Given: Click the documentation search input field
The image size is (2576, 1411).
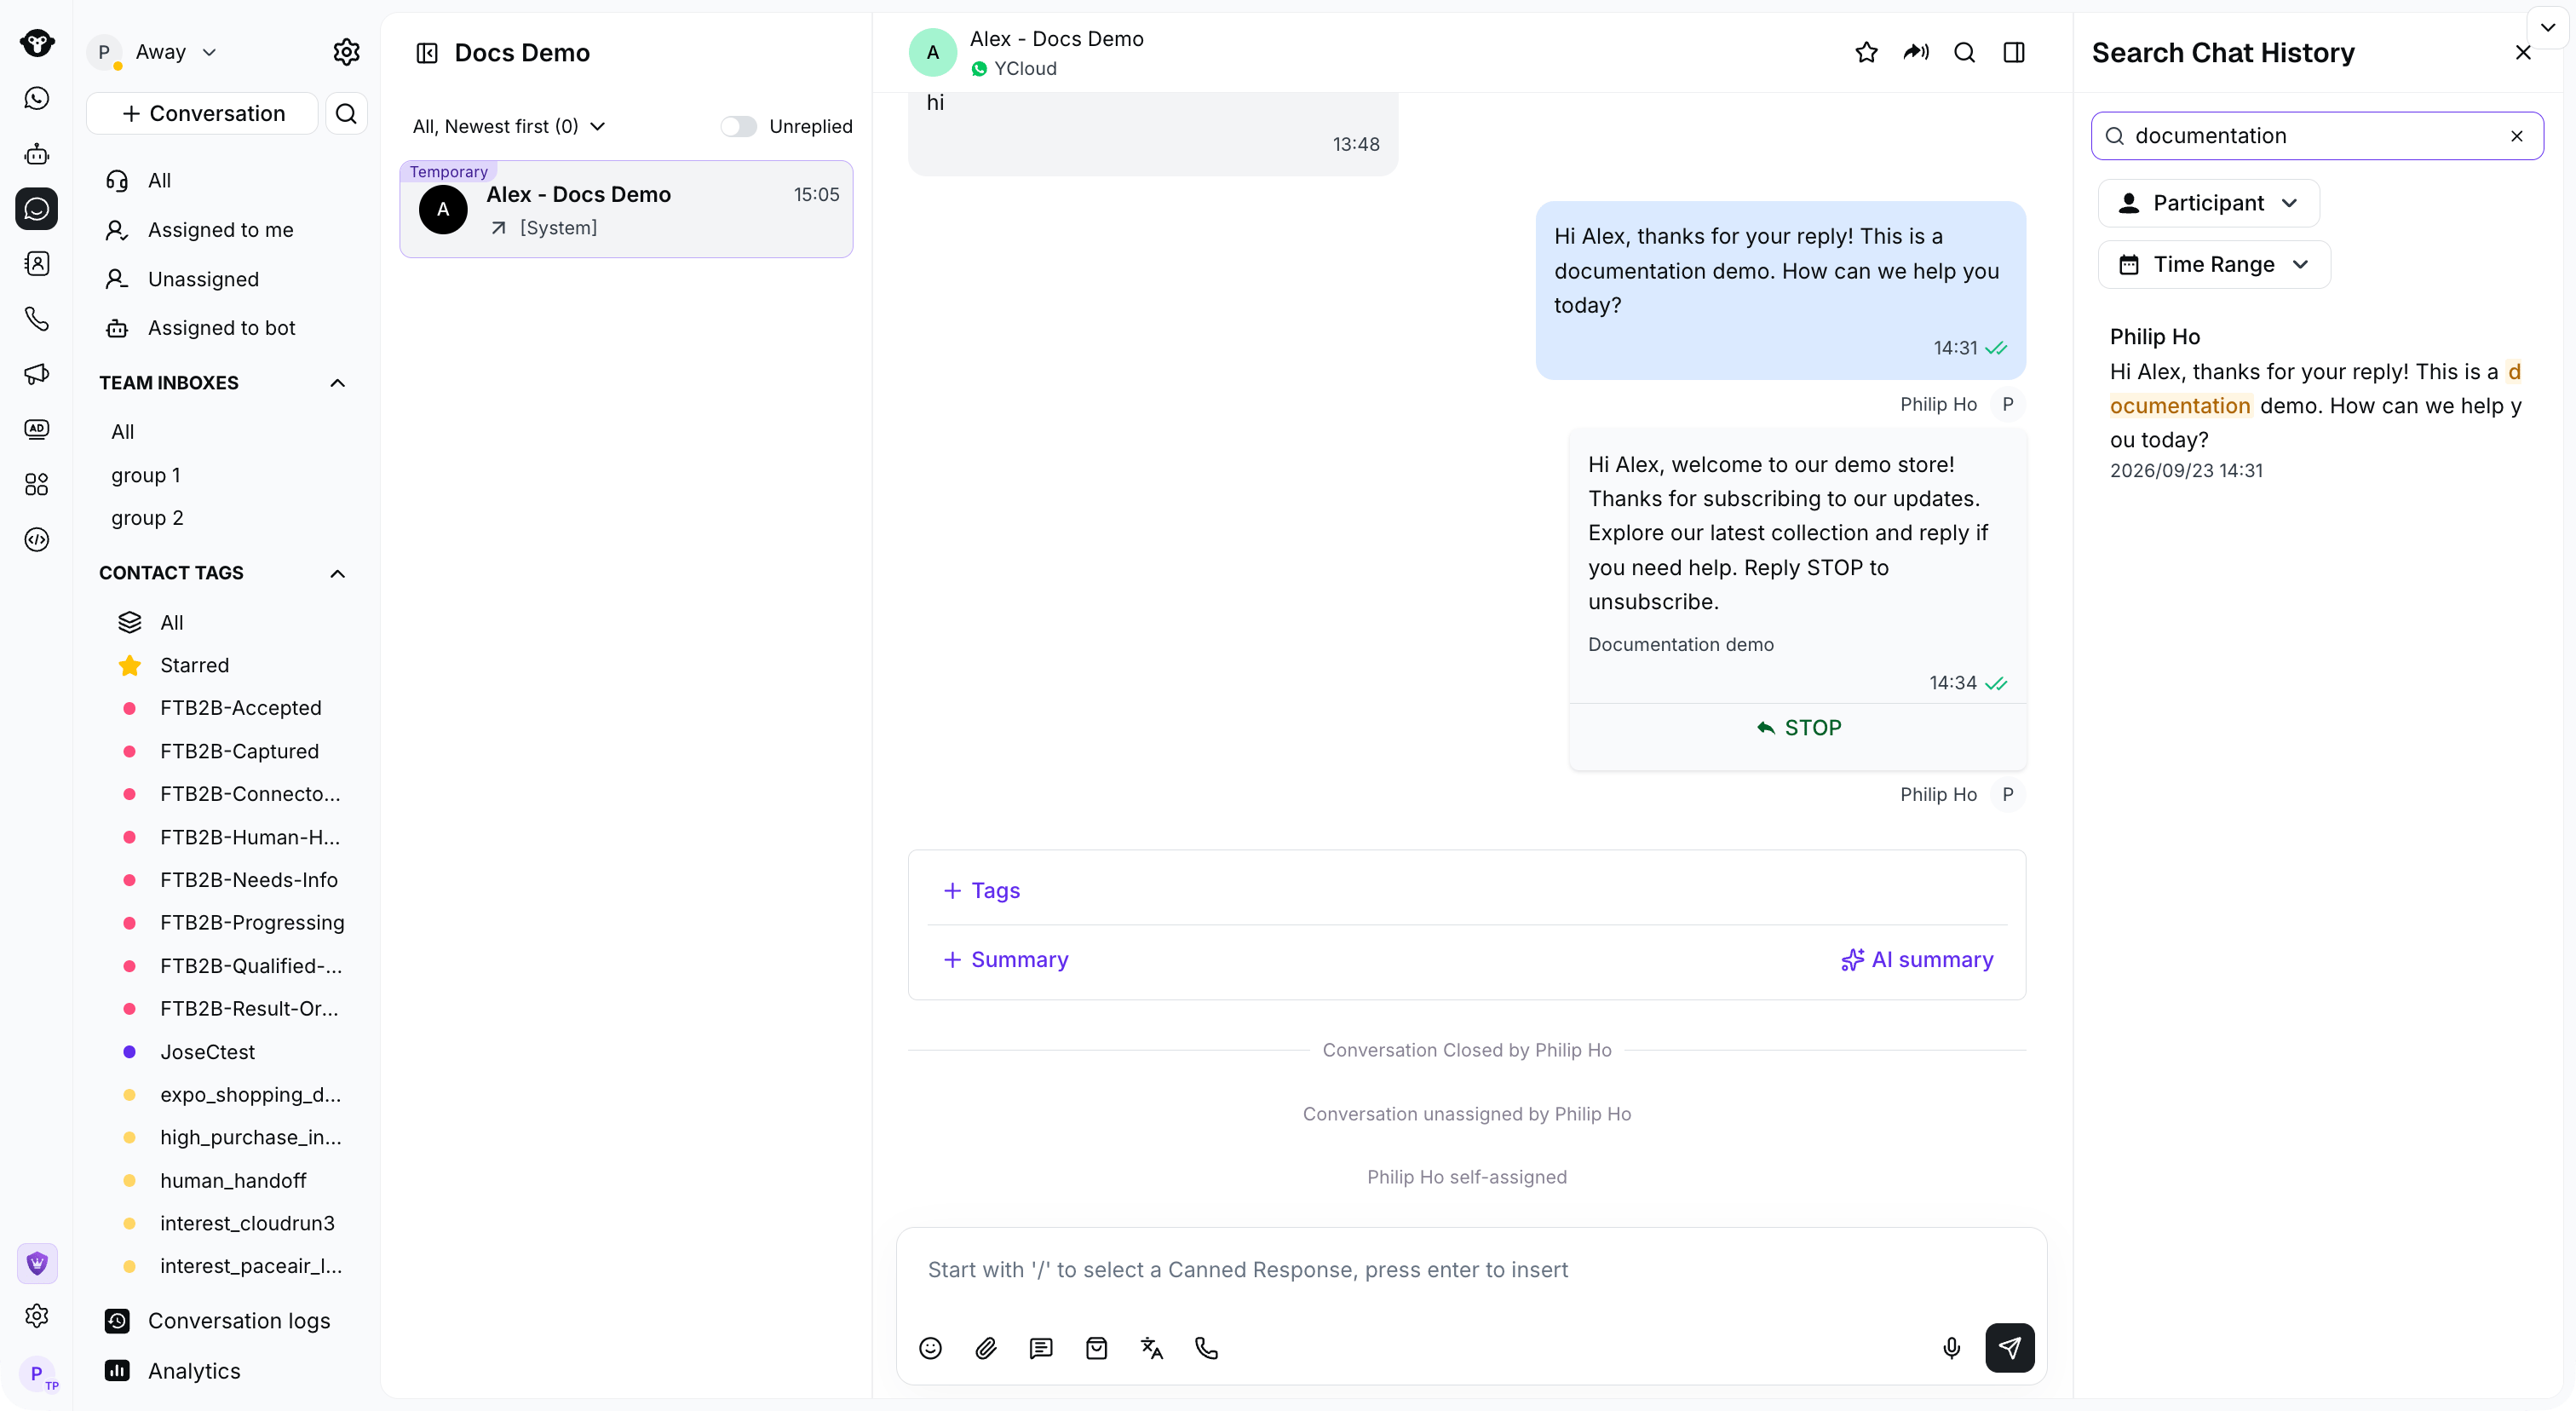Looking at the screenshot, I should [2317, 136].
